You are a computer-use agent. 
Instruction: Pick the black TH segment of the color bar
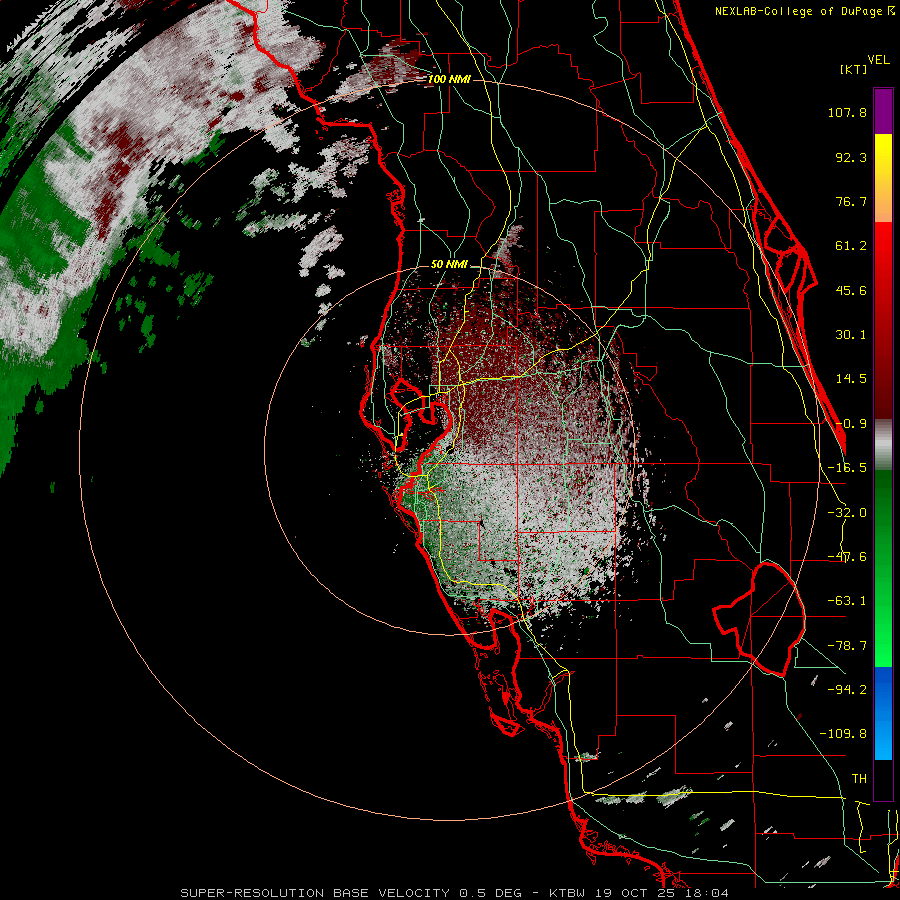883,779
